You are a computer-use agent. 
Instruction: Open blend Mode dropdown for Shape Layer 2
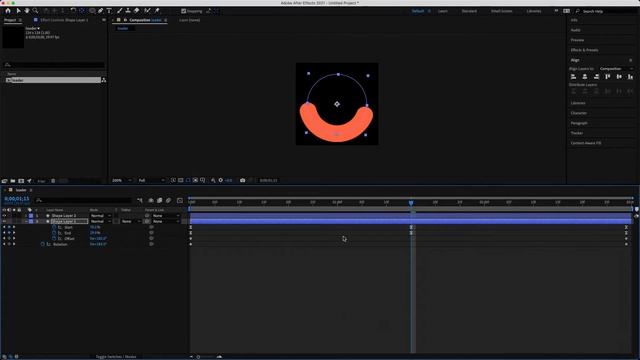[x=101, y=216]
